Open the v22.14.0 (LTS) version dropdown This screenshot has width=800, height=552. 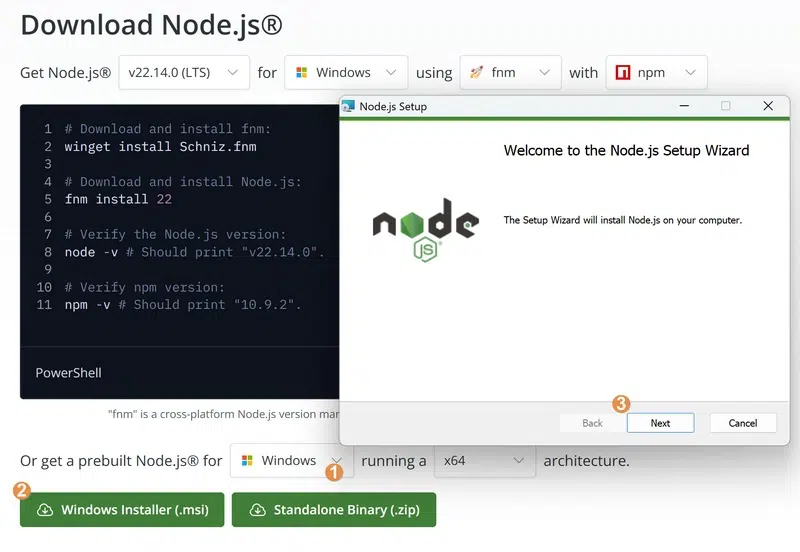[183, 73]
